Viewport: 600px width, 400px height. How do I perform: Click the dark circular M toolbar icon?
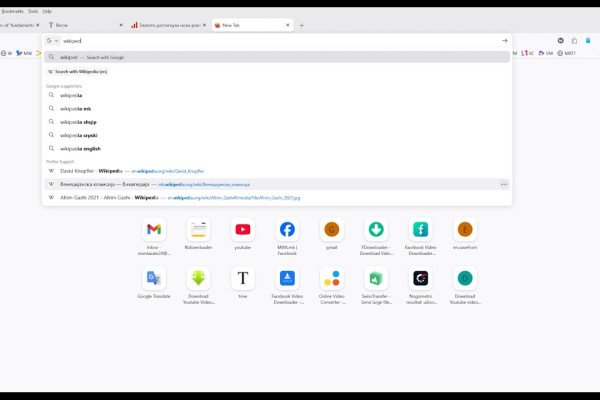click(560, 41)
